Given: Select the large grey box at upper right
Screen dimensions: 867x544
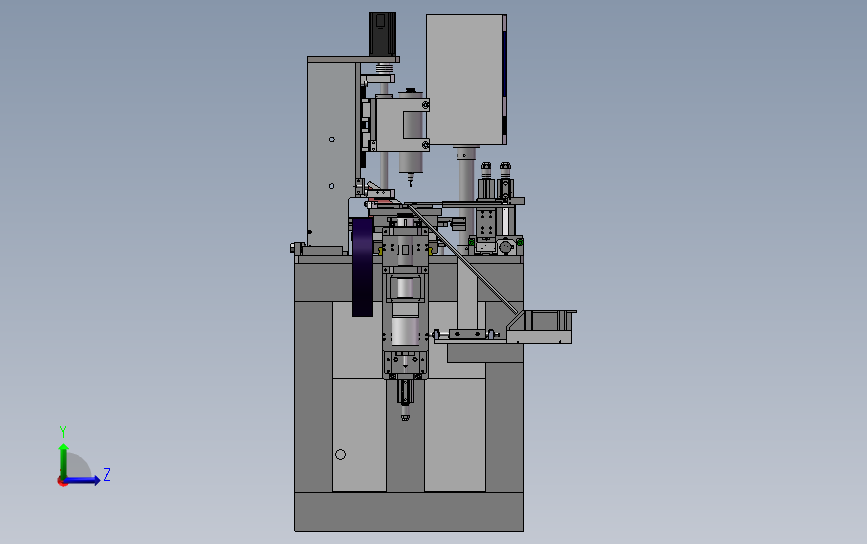Looking at the screenshot, I should click(x=466, y=80).
